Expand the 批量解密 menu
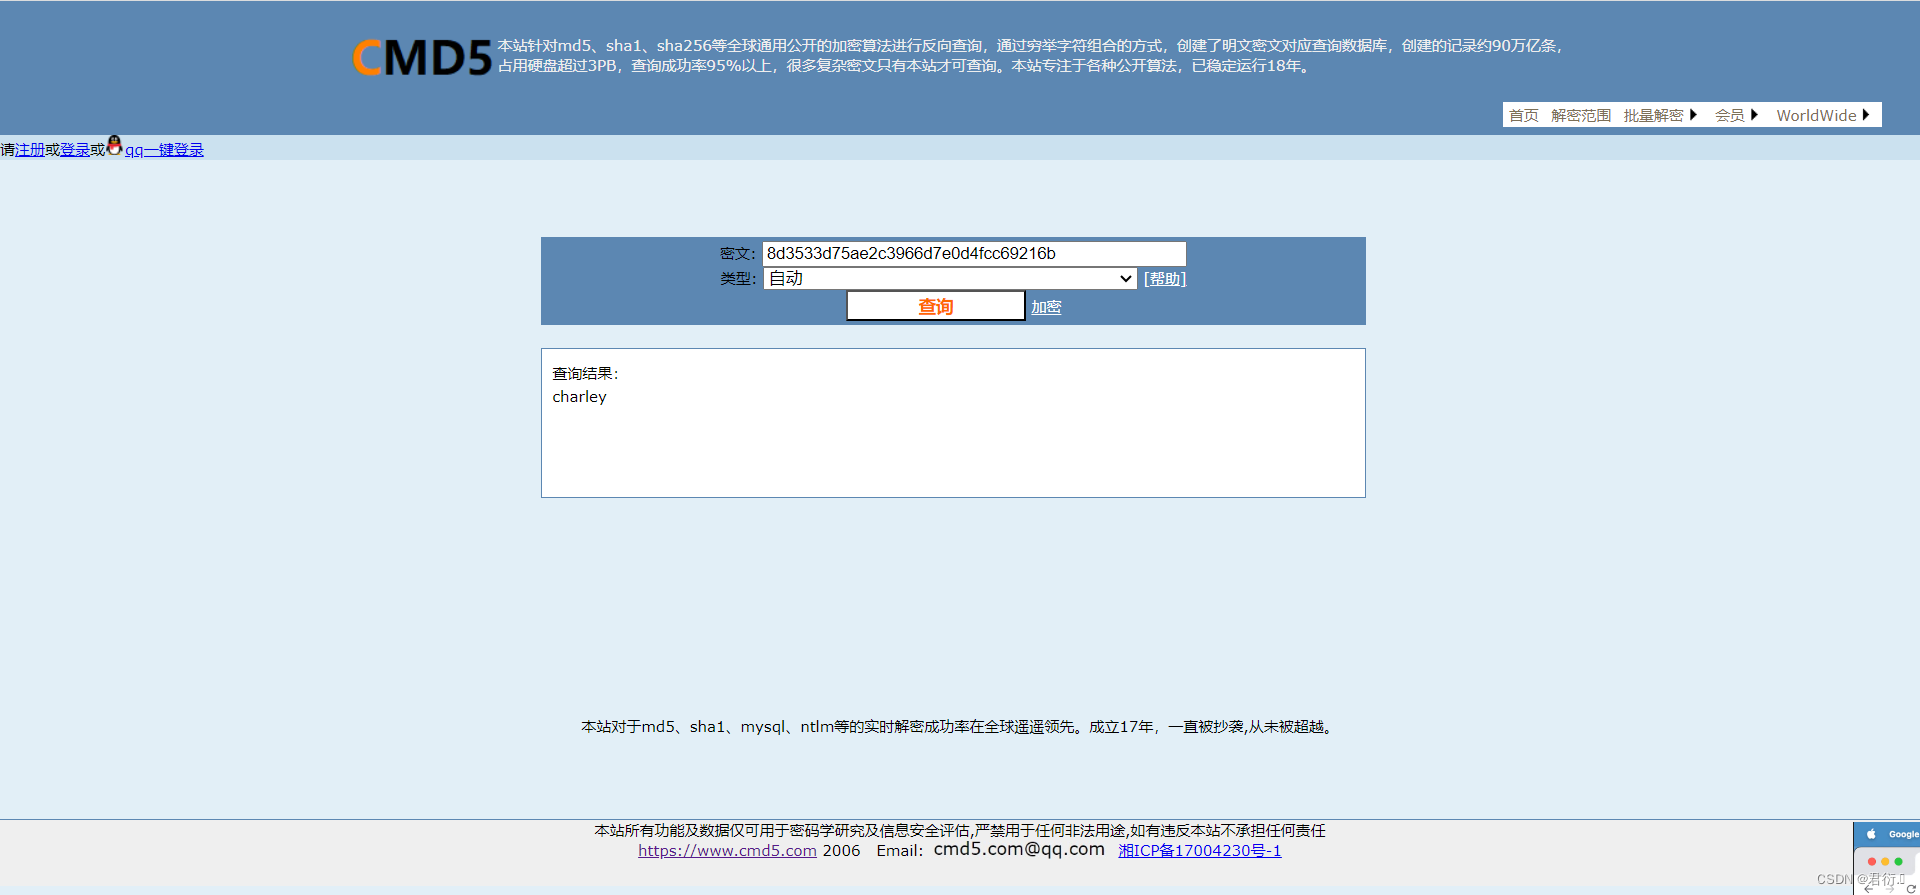Image resolution: width=1920 pixels, height=895 pixels. (x=1660, y=116)
